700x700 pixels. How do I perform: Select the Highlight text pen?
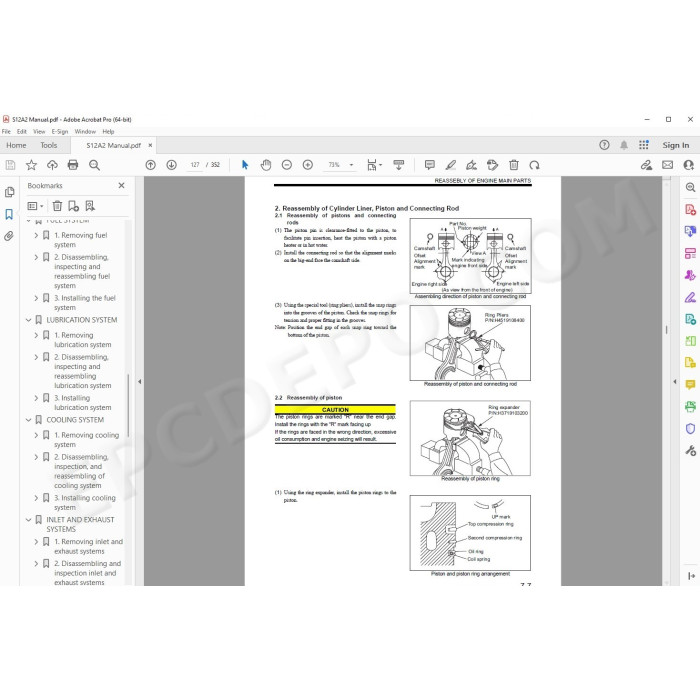pos(451,165)
